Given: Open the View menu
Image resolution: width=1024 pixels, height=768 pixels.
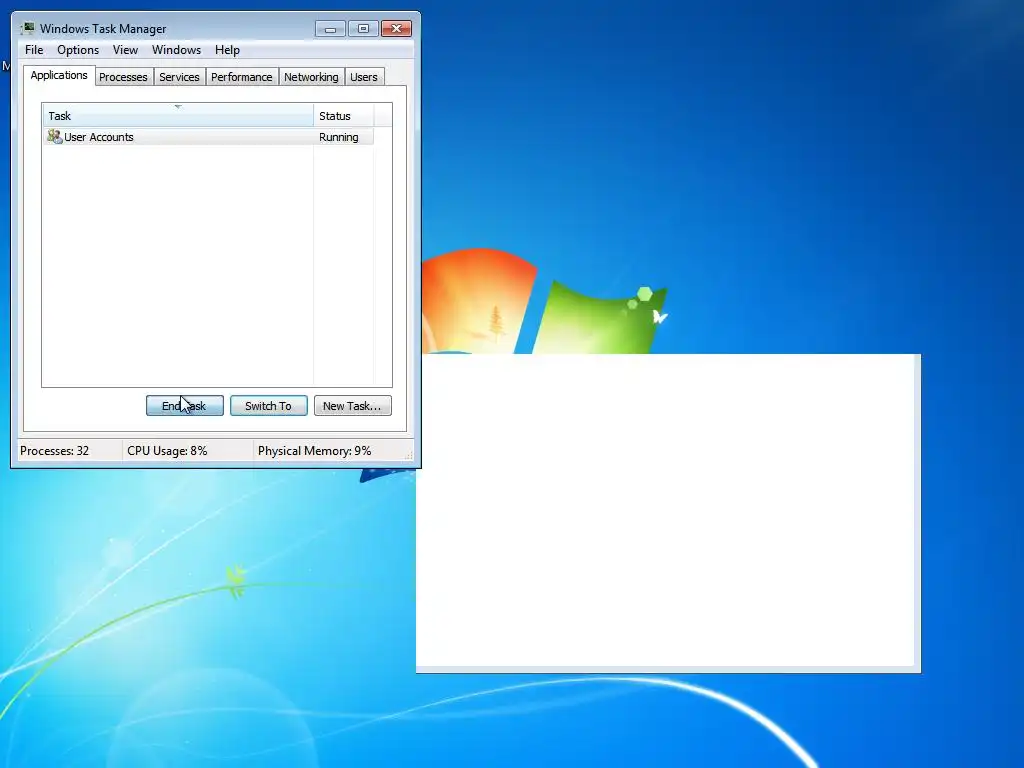Looking at the screenshot, I should pos(125,50).
